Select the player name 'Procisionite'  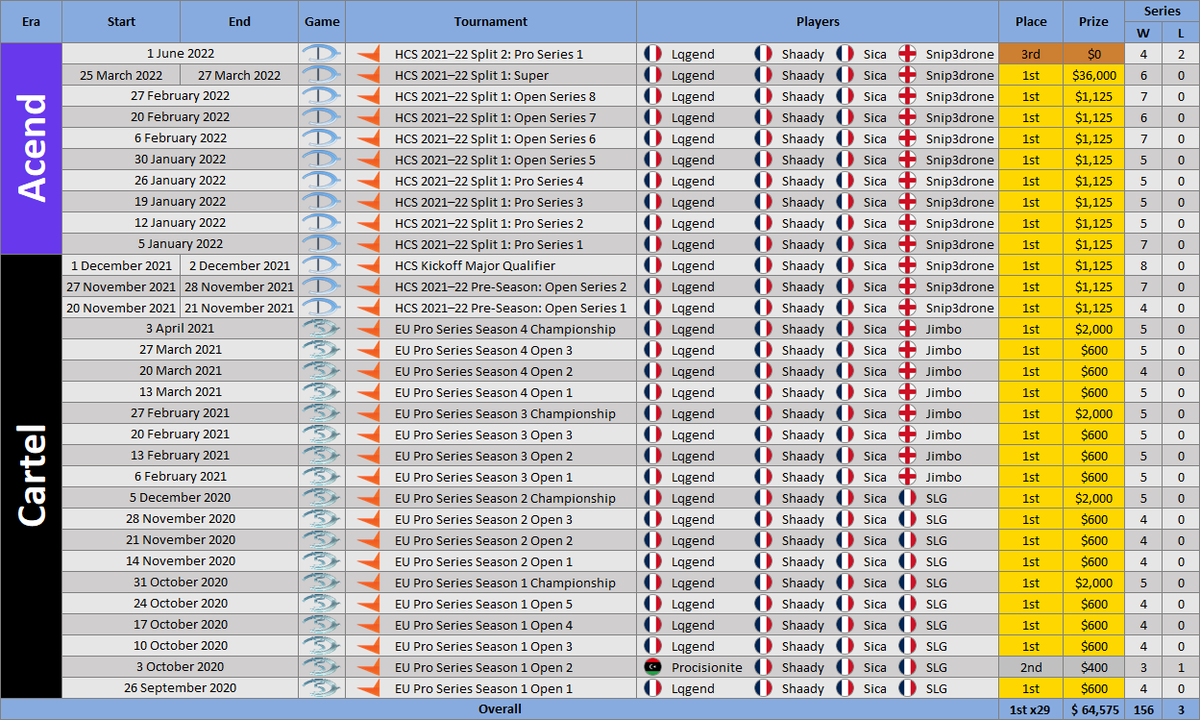point(707,667)
